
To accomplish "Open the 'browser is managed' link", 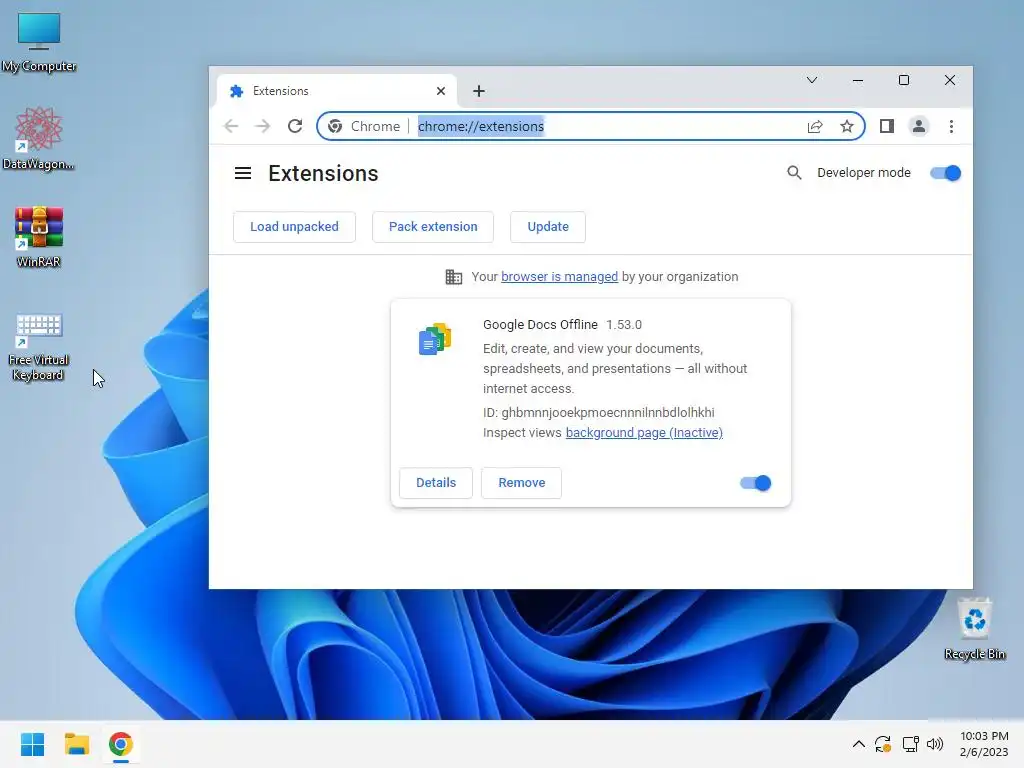I will pyautogui.click(x=560, y=276).
